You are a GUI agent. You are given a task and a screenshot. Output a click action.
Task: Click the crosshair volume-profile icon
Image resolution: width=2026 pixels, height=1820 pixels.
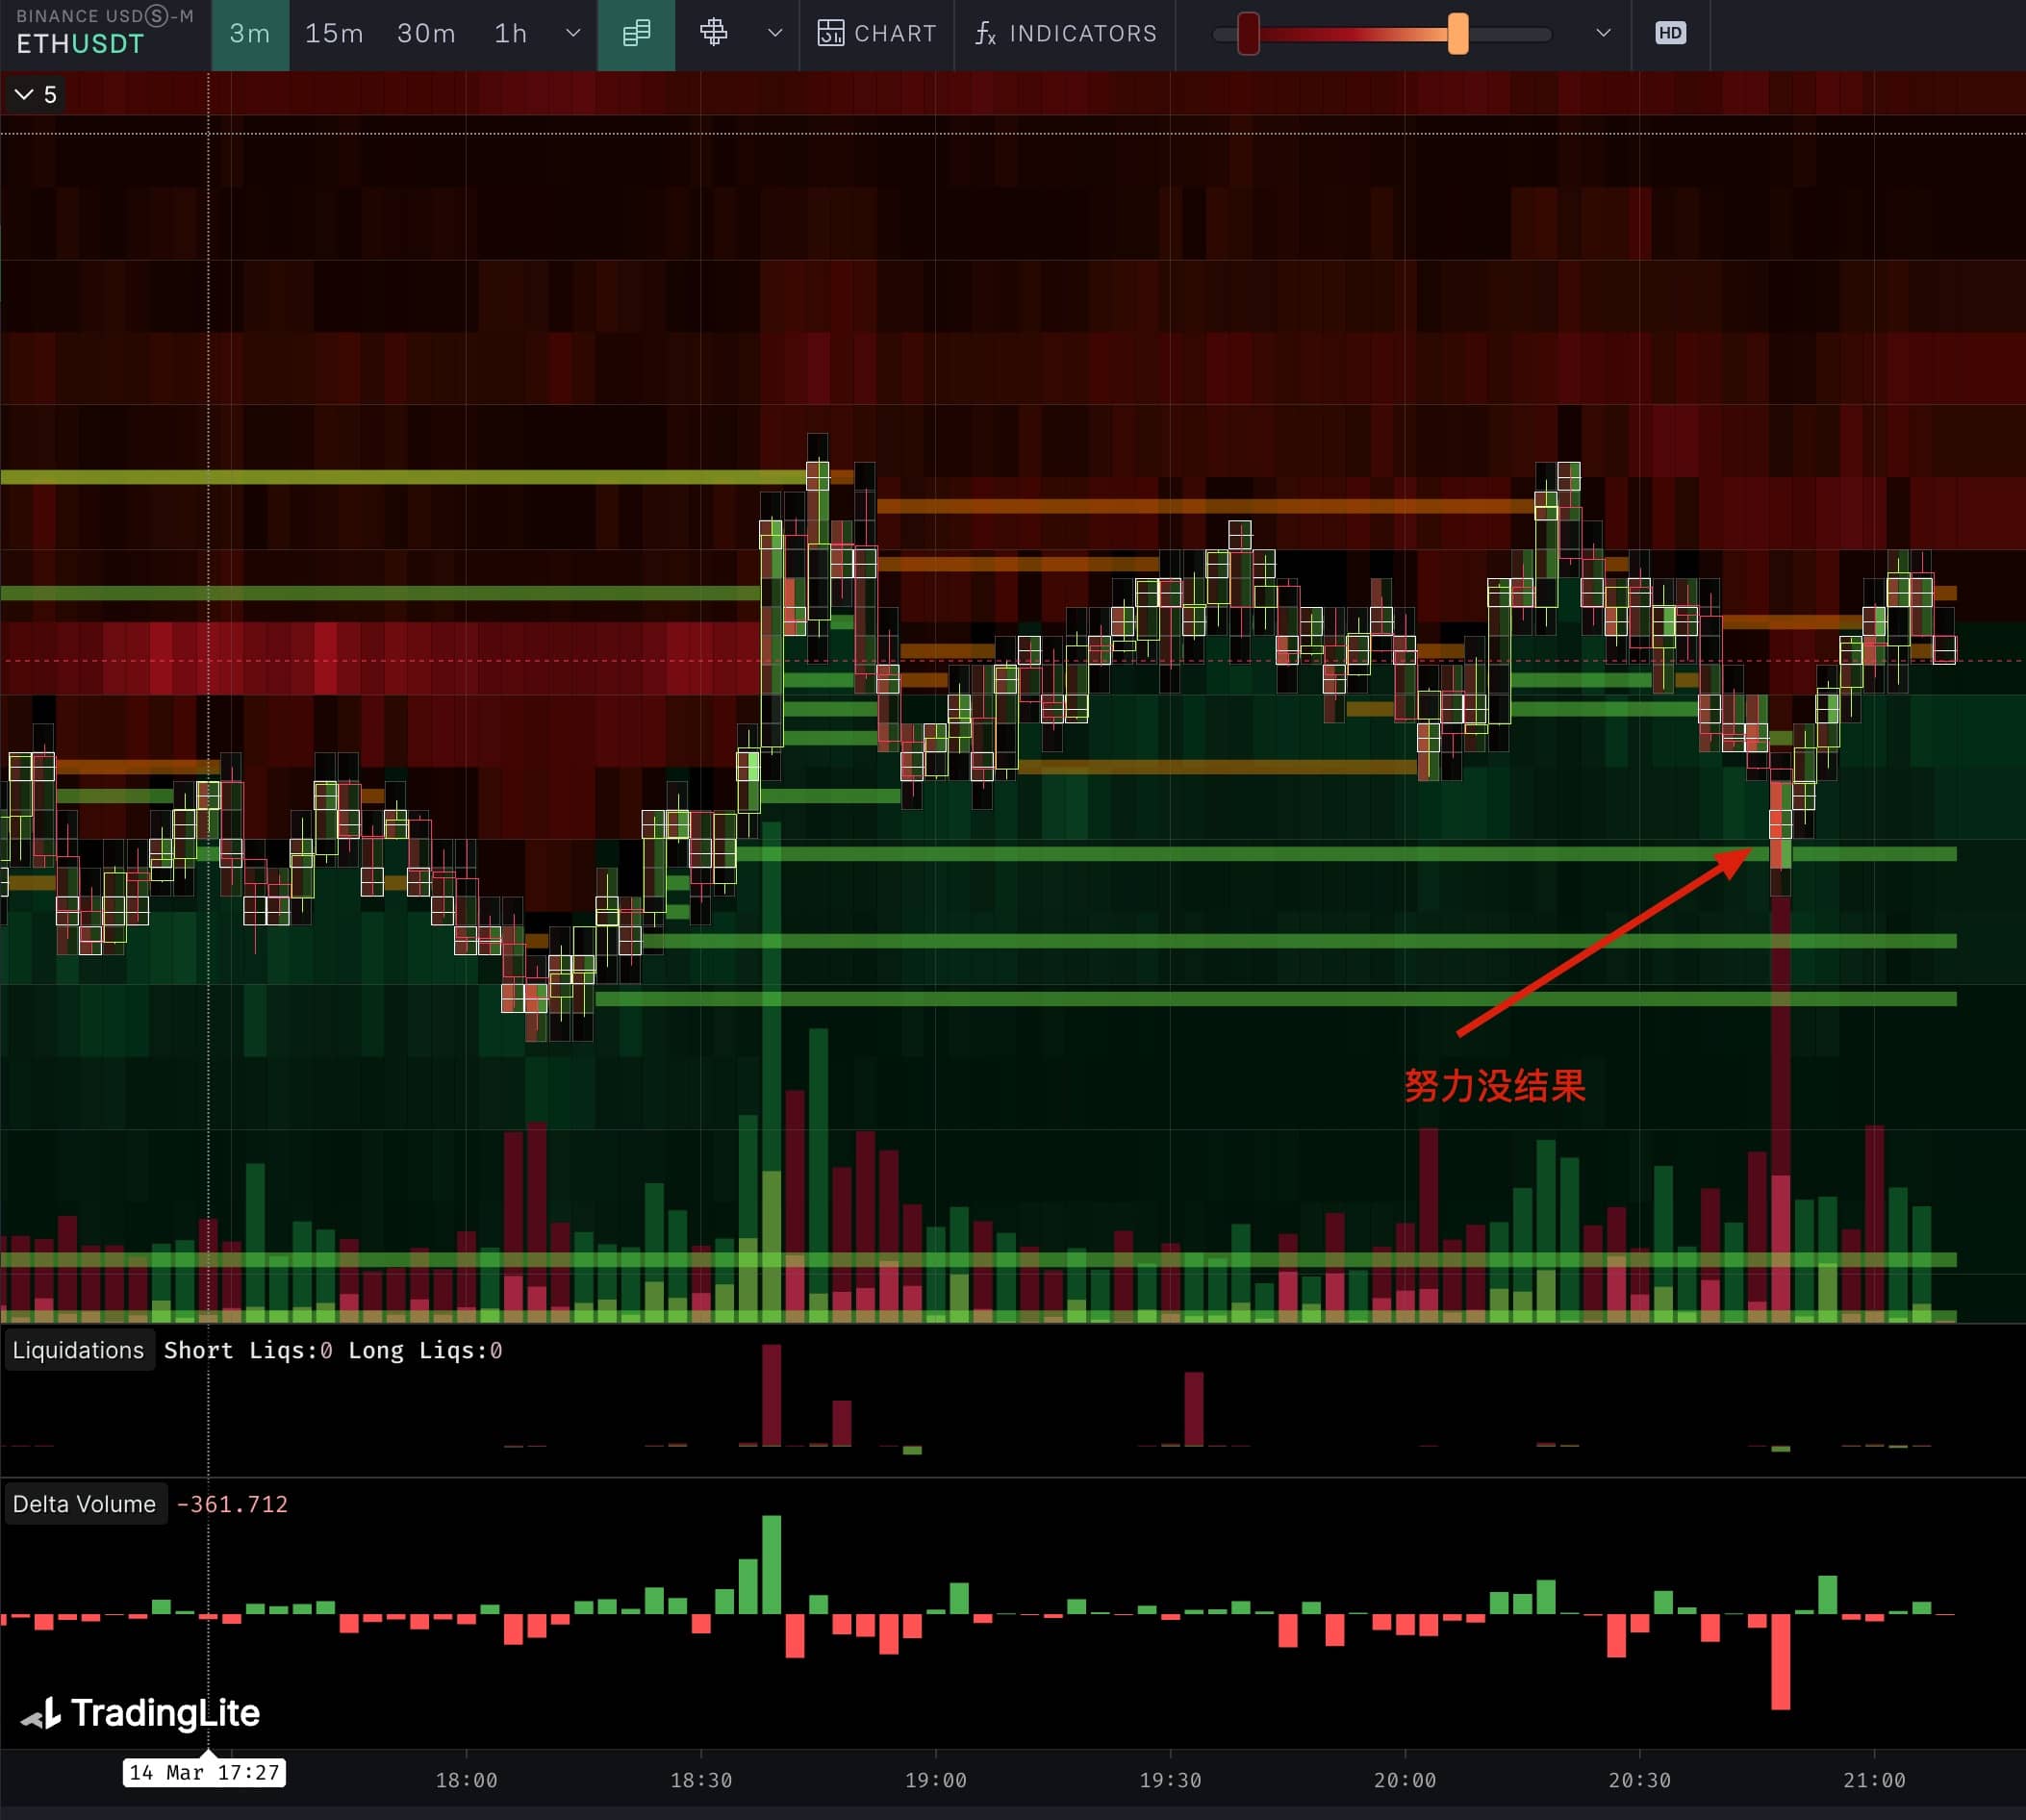click(x=713, y=34)
